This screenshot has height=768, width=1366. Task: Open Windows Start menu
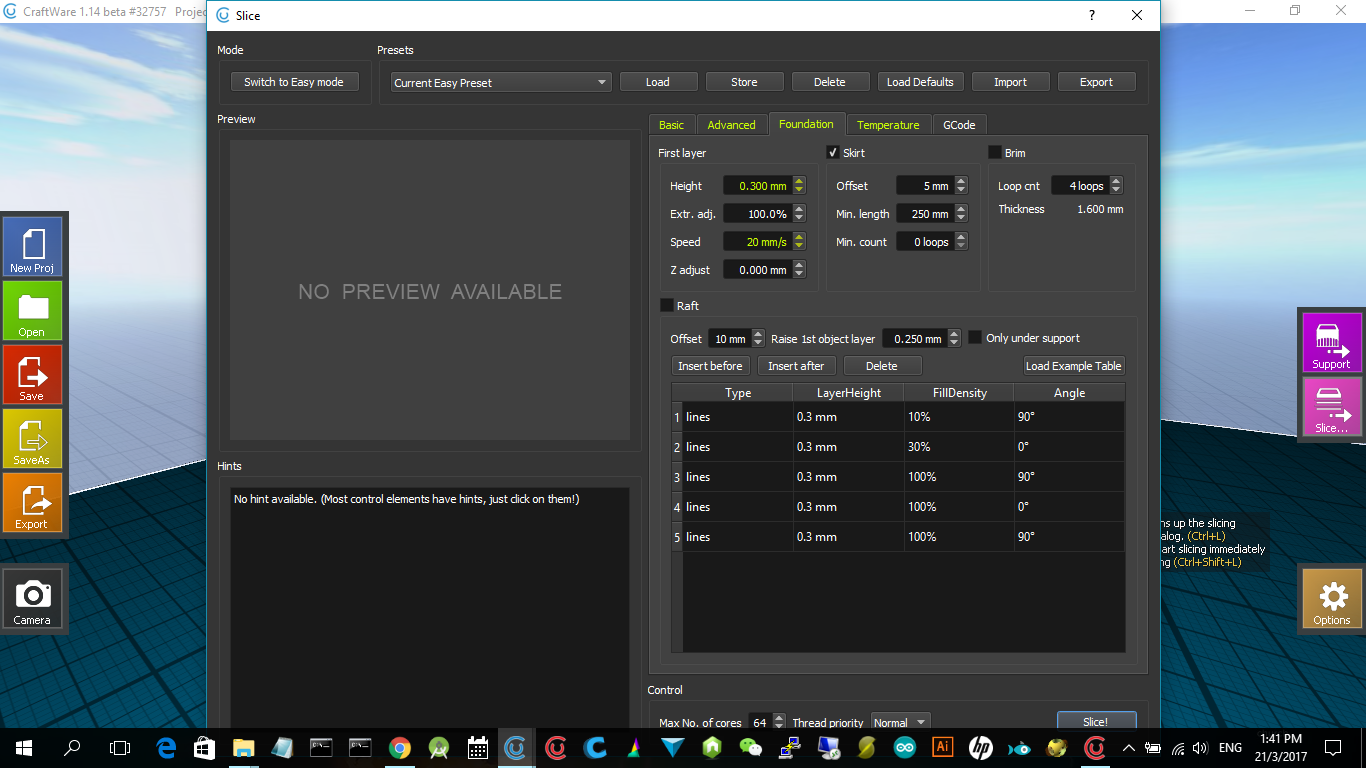tap(24, 747)
